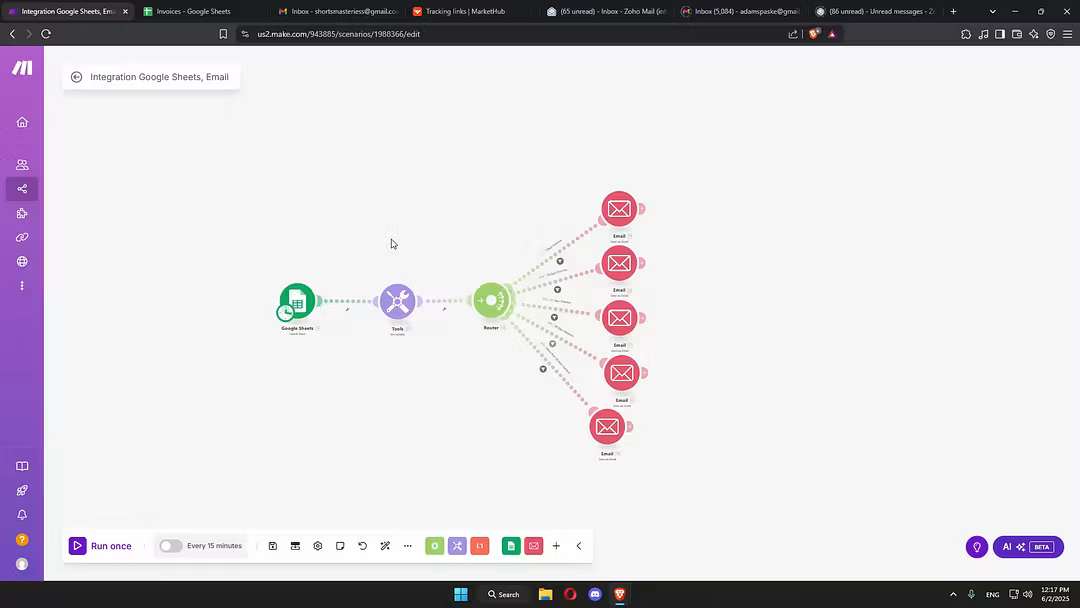Switch to the Invoices - Google Sheets tab

pyautogui.click(x=193, y=11)
